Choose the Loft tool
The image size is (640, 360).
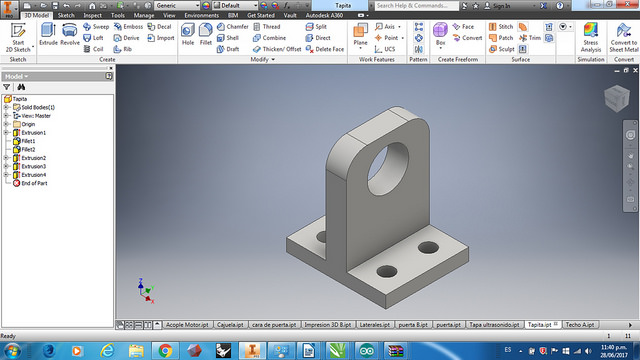[x=93, y=38]
